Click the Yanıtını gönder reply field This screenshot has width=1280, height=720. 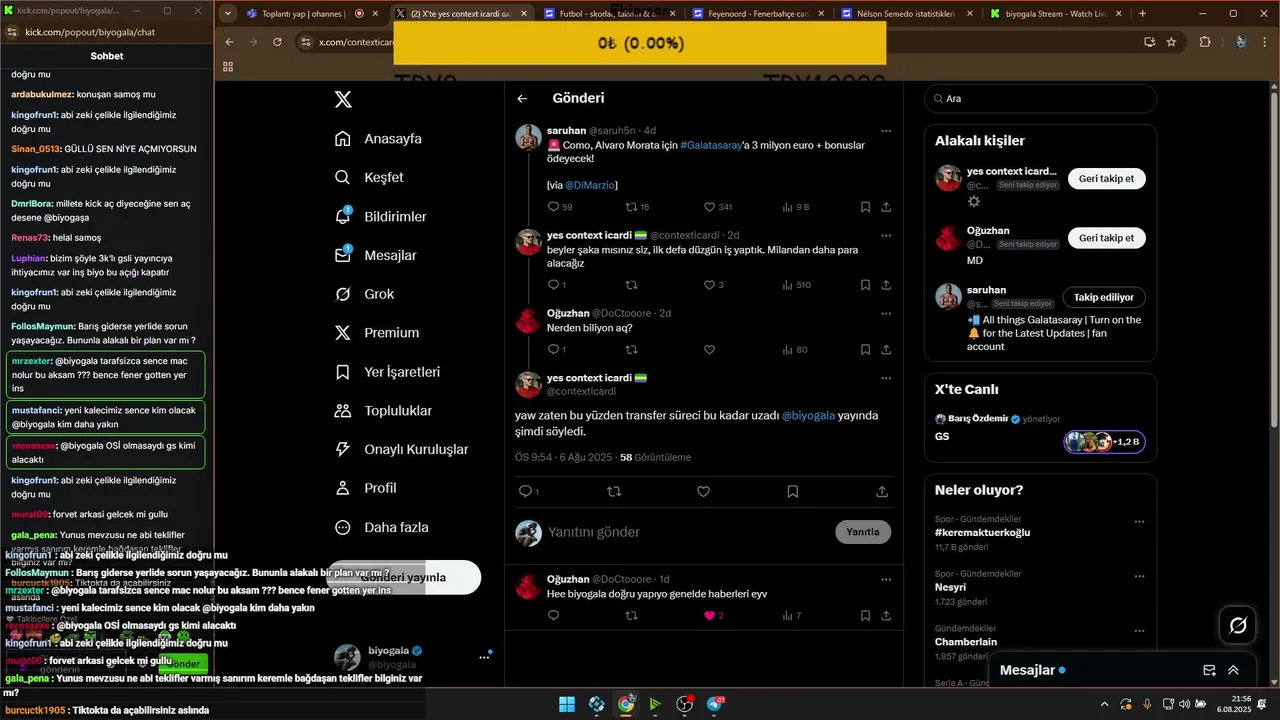tap(685, 532)
